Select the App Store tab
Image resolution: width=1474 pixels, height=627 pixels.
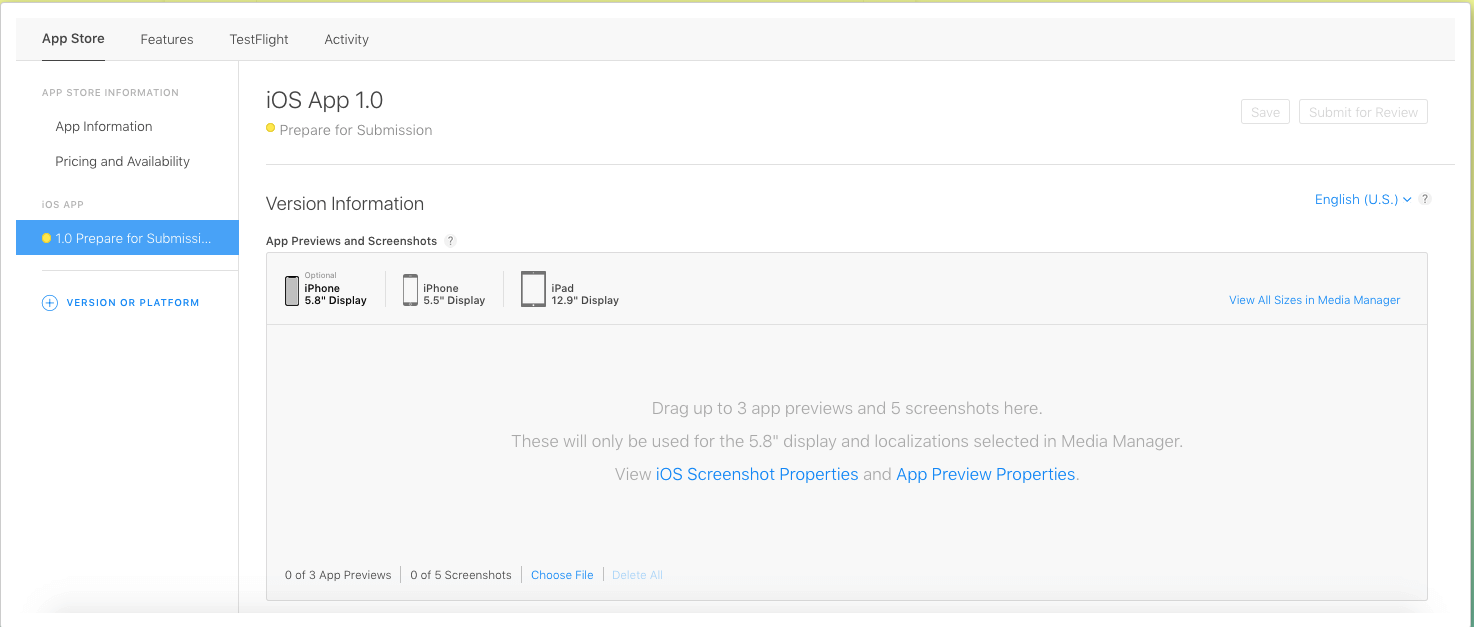[73, 39]
